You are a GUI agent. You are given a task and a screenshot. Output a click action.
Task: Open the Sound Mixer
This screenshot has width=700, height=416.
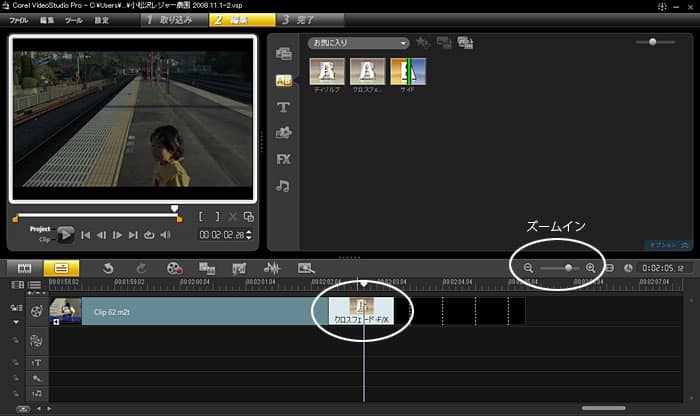271,268
